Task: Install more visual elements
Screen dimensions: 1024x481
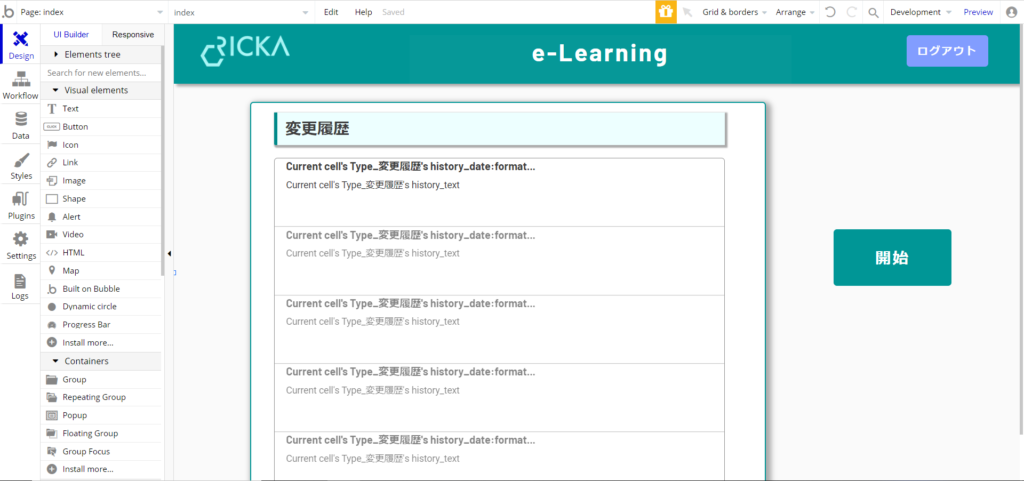Action: [x=101, y=342]
